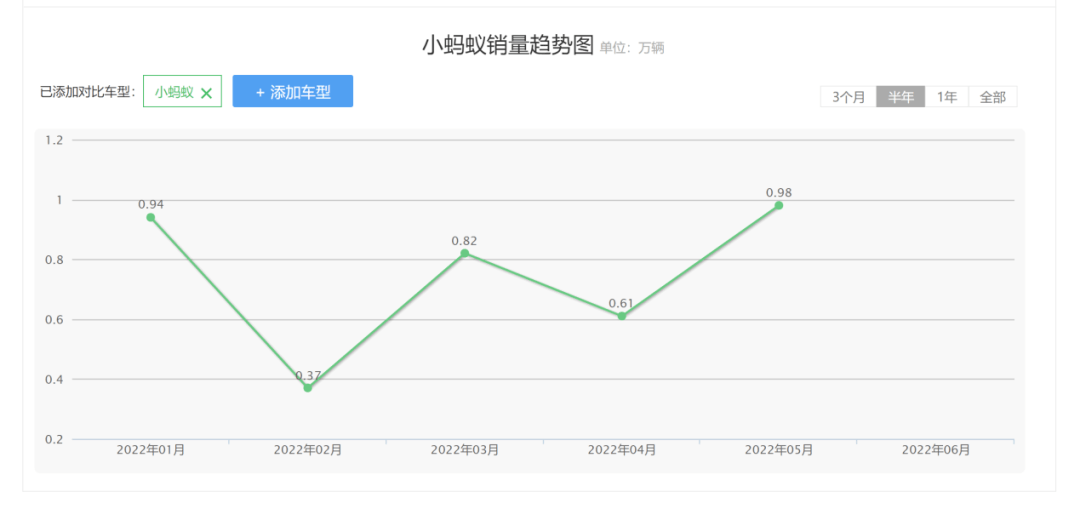Switch to the 3个月 time range
This screenshot has height=509, width=1080.
(848, 97)
